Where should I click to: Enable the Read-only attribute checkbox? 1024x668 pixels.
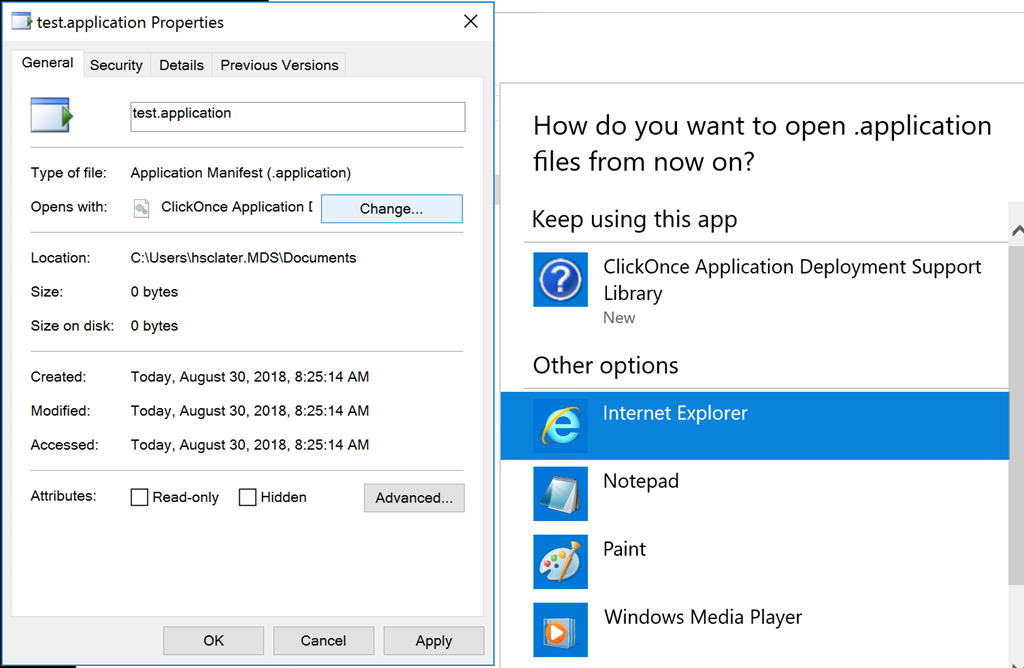point(140,497)
